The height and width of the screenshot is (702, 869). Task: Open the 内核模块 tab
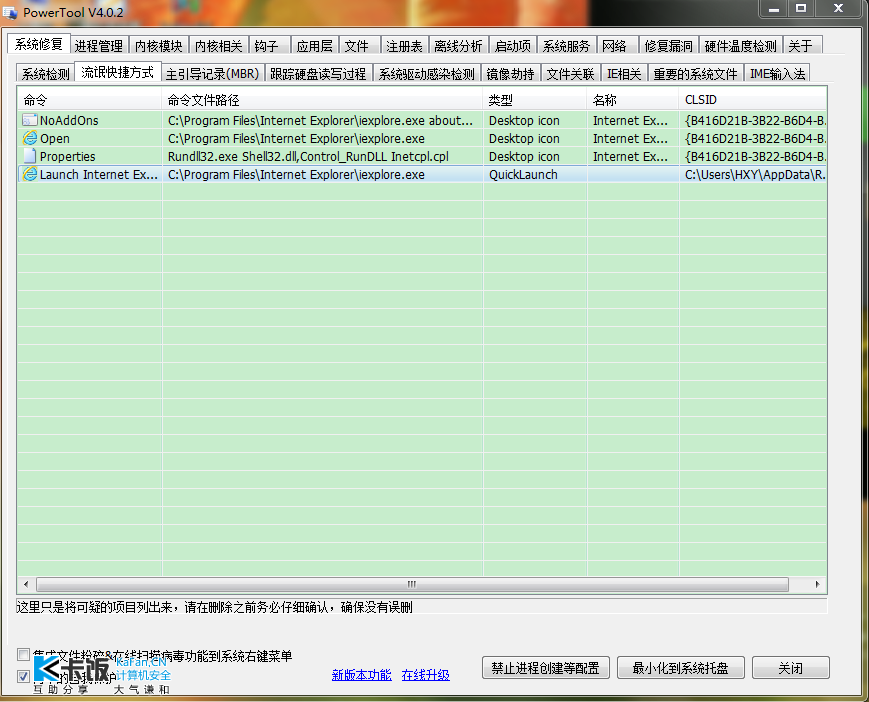[x=159, y=46]
